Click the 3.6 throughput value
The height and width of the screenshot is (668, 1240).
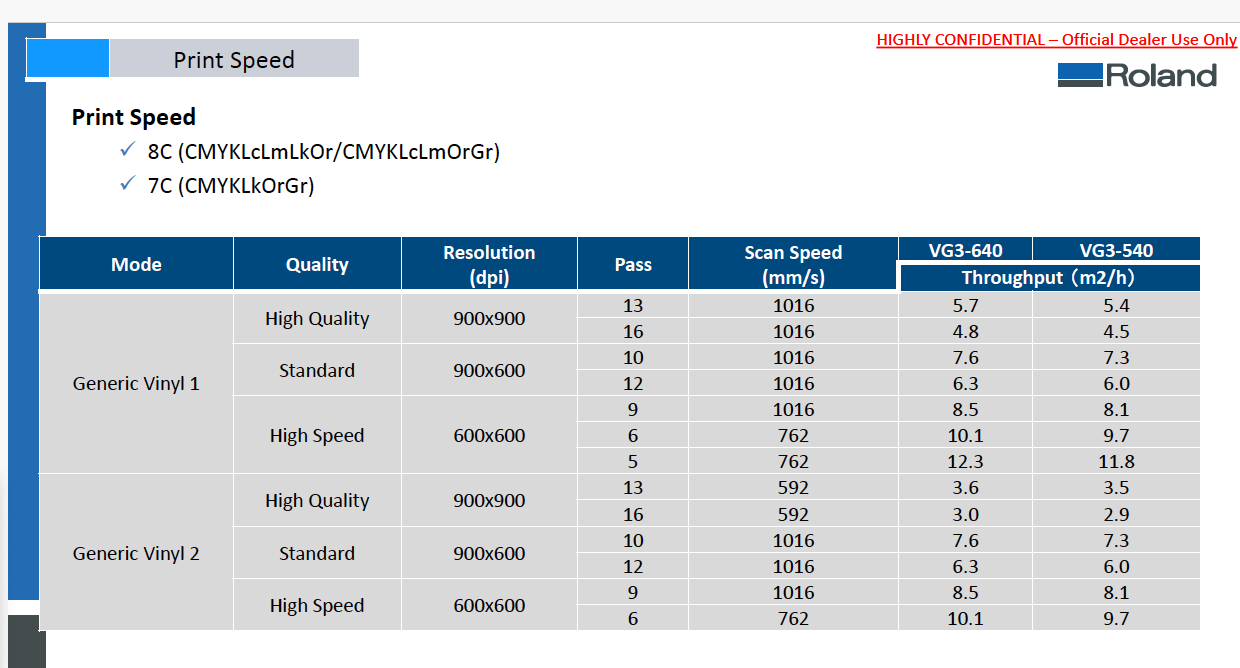(x=965, y=488)
